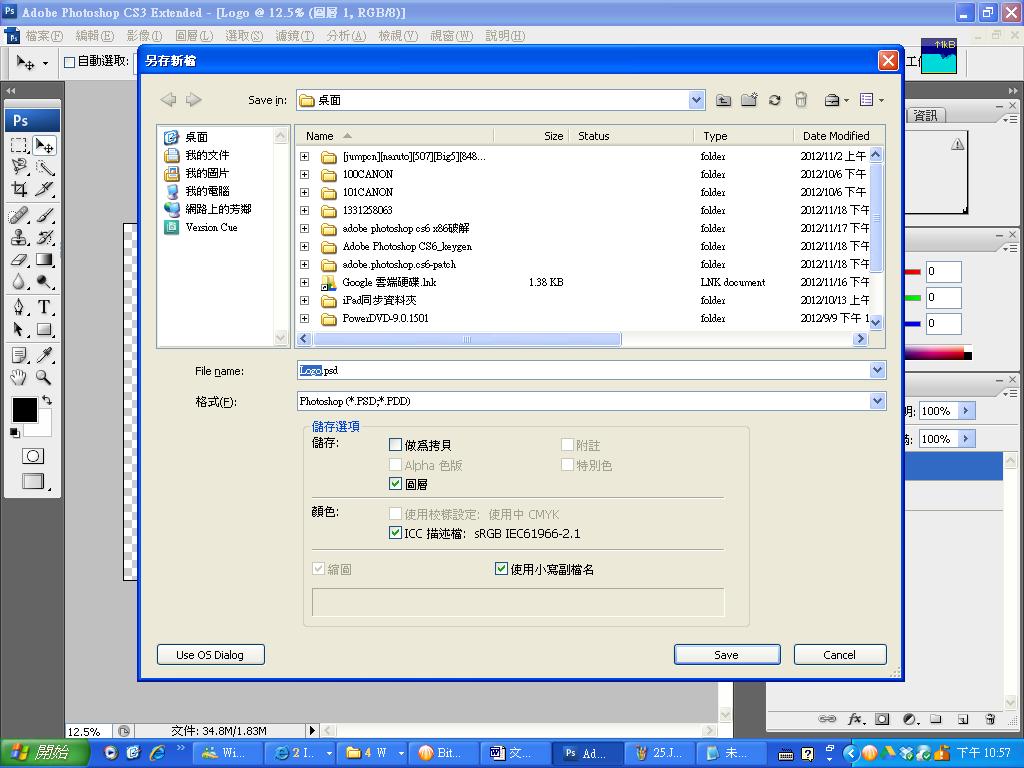Viewport: 1024px width, 768px height.
Task: Swap foreground and background colors
Action: [47, 400]
